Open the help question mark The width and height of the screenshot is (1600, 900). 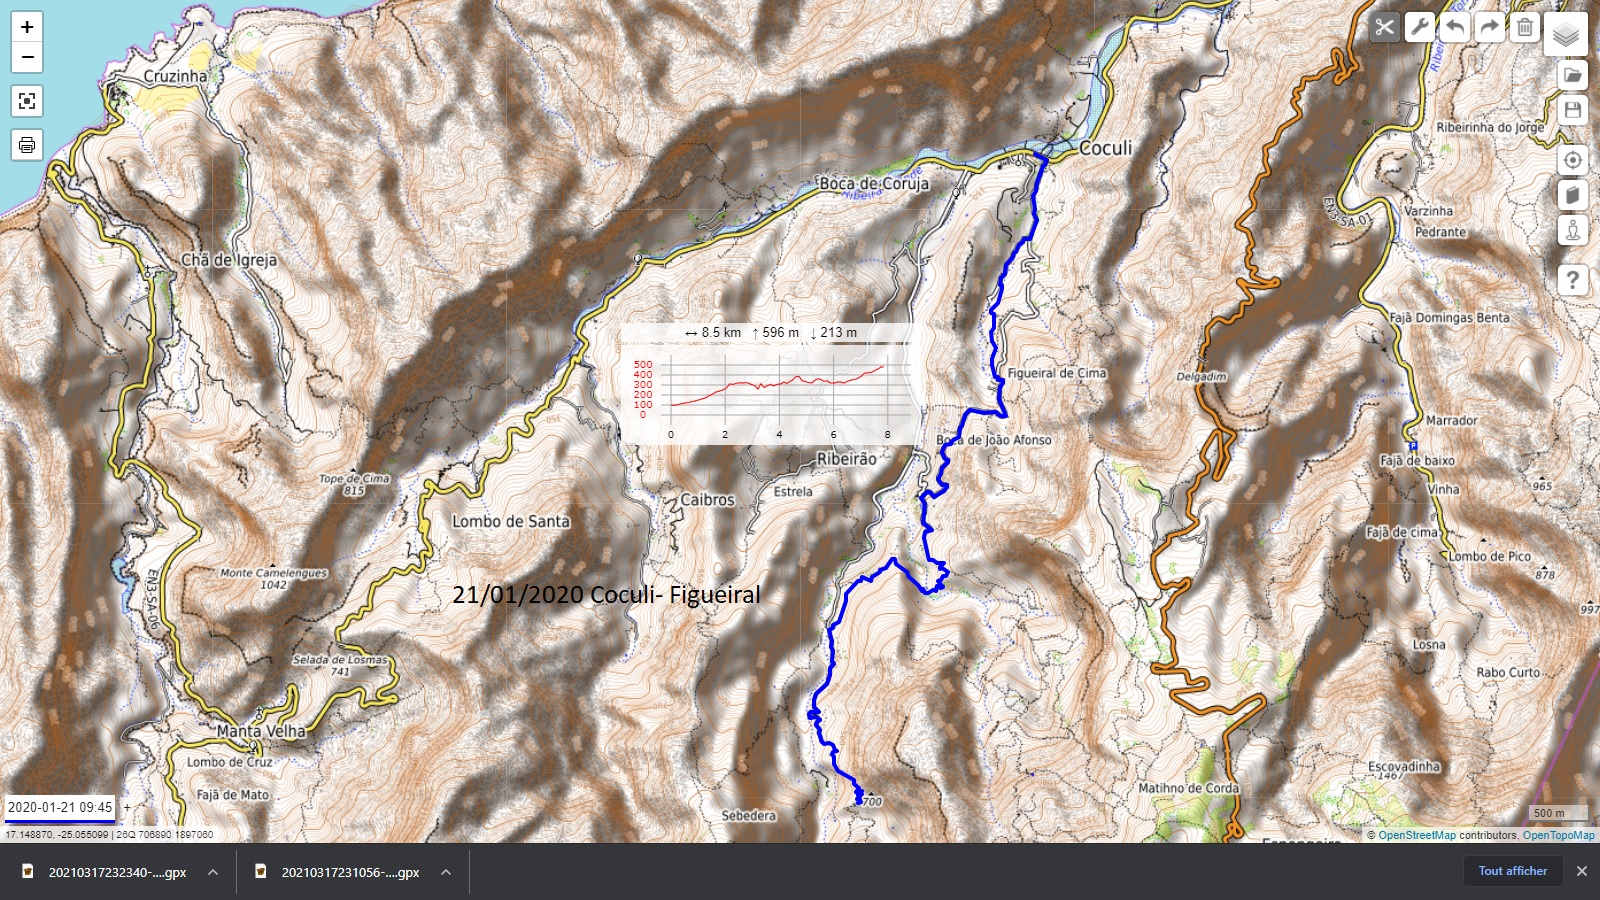point(1573,280)
